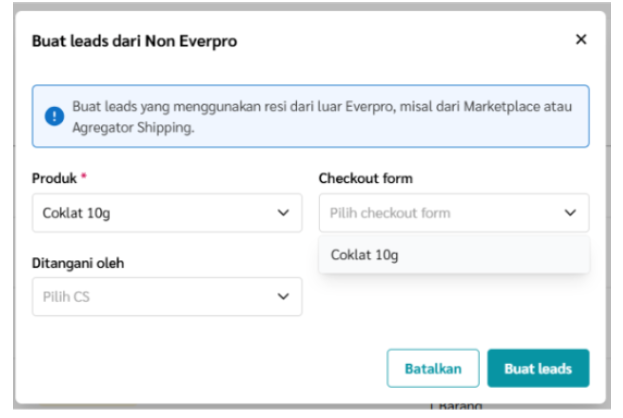This screenshot has width=623, height=418.
Task: Click the dialog title Buat leads dari Non Everpro
Action: [x=134, y=41]
